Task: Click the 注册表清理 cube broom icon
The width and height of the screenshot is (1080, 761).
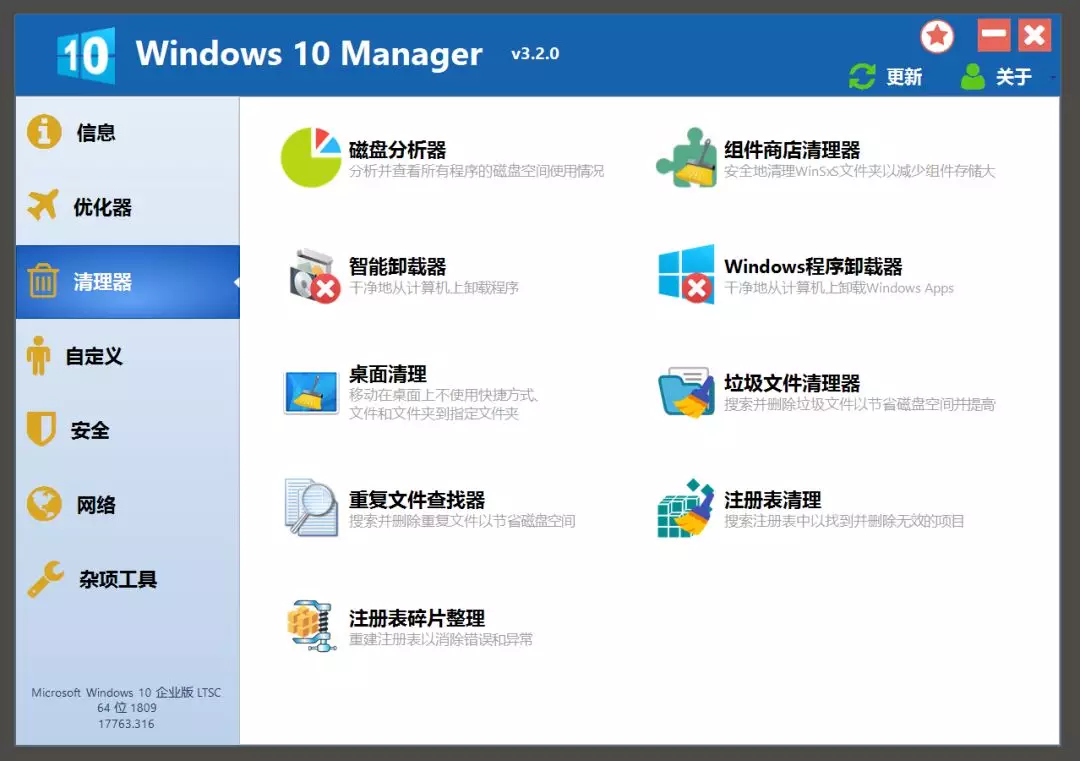Action: click(x=686, y=508)
